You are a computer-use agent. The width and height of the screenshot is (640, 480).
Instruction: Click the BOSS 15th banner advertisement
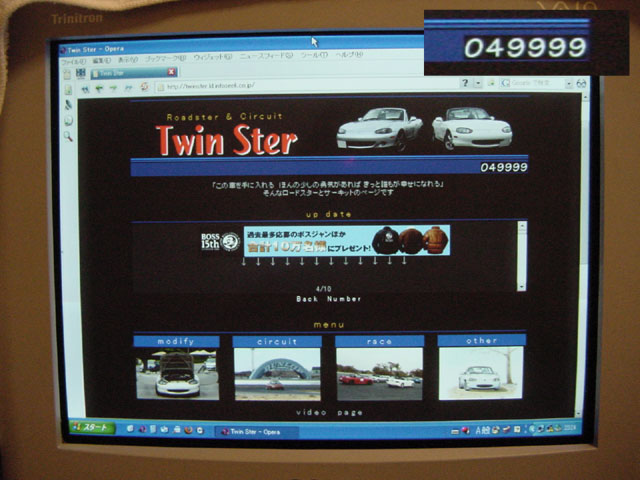[x=326, y=241]
